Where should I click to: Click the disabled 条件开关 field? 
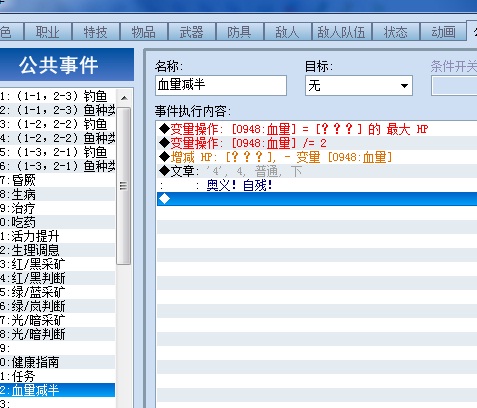454,86
